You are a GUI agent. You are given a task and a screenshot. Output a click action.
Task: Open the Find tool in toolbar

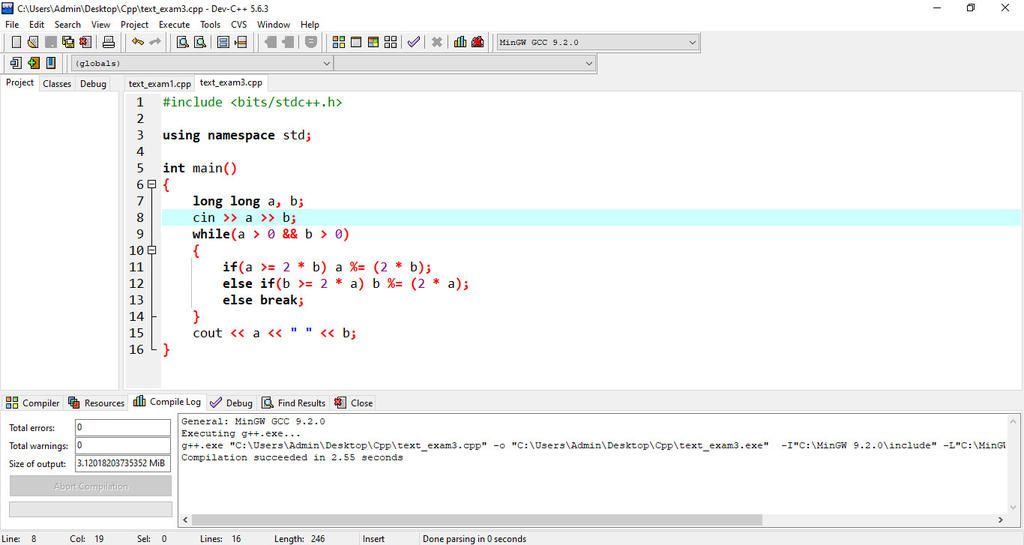[183, 42]
